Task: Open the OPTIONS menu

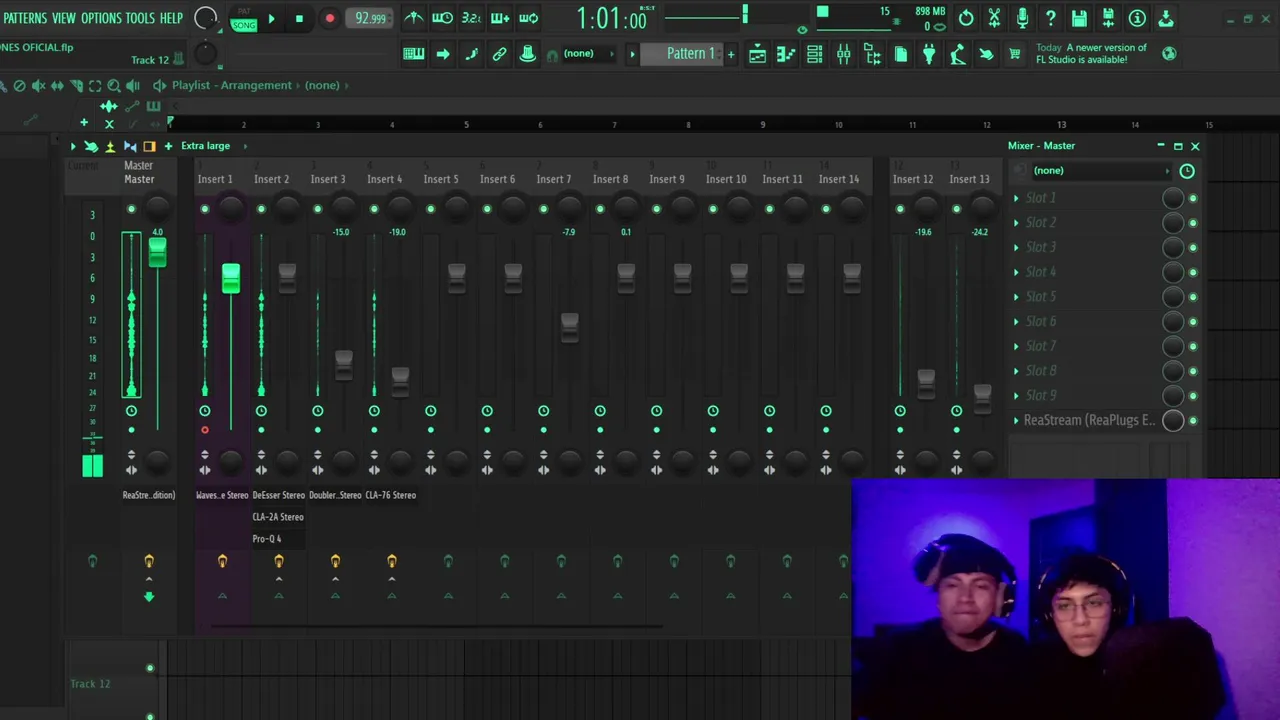Action: click(101, 18)
